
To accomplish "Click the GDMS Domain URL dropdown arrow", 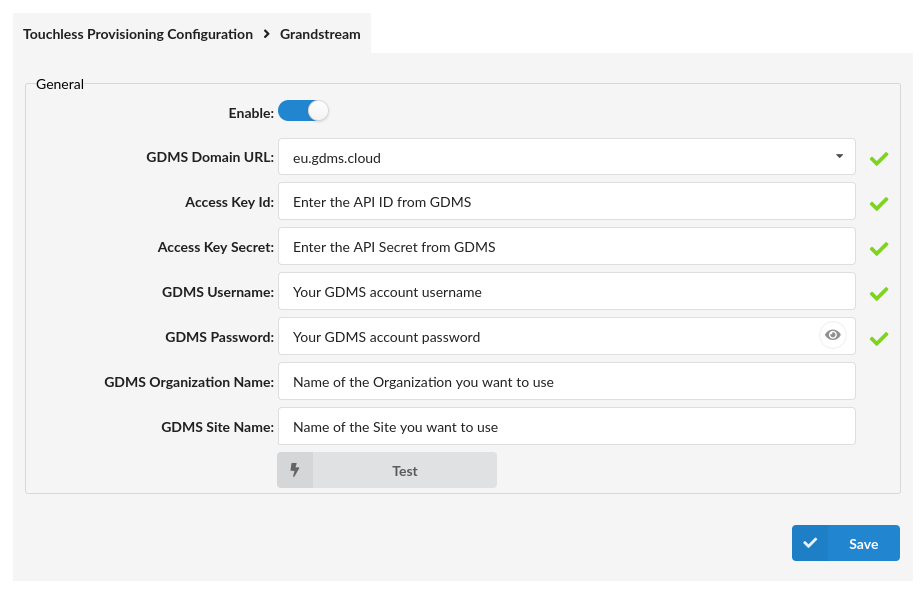I will coord(839,156).
